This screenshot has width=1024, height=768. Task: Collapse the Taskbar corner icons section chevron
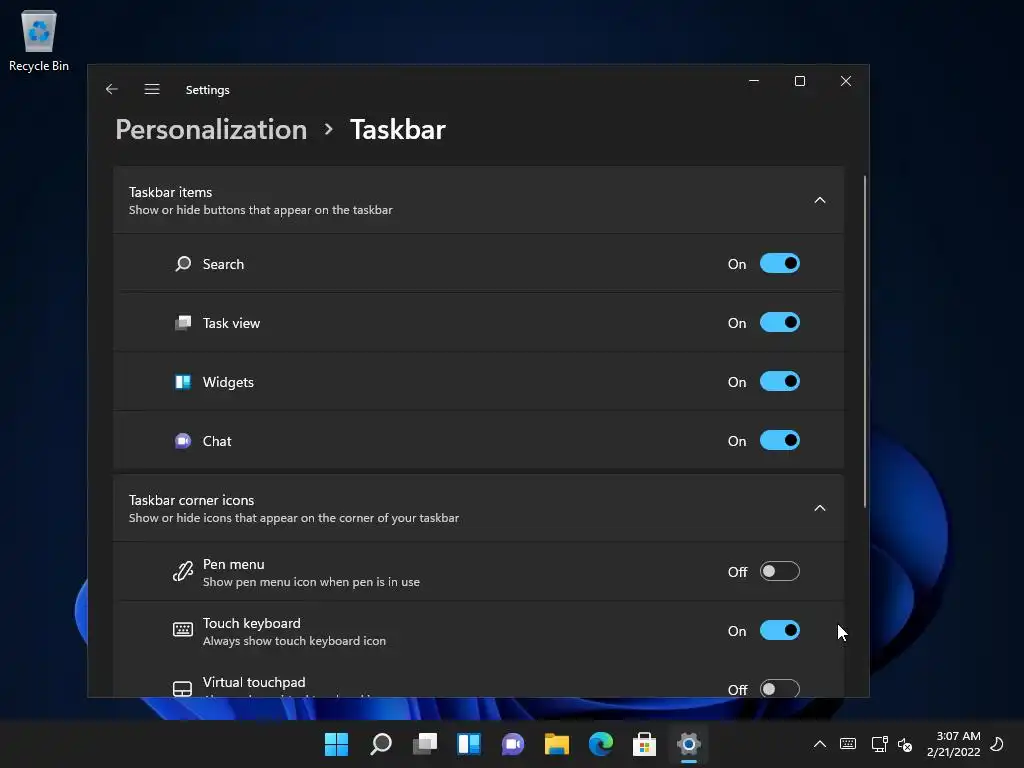click(820, 508)
